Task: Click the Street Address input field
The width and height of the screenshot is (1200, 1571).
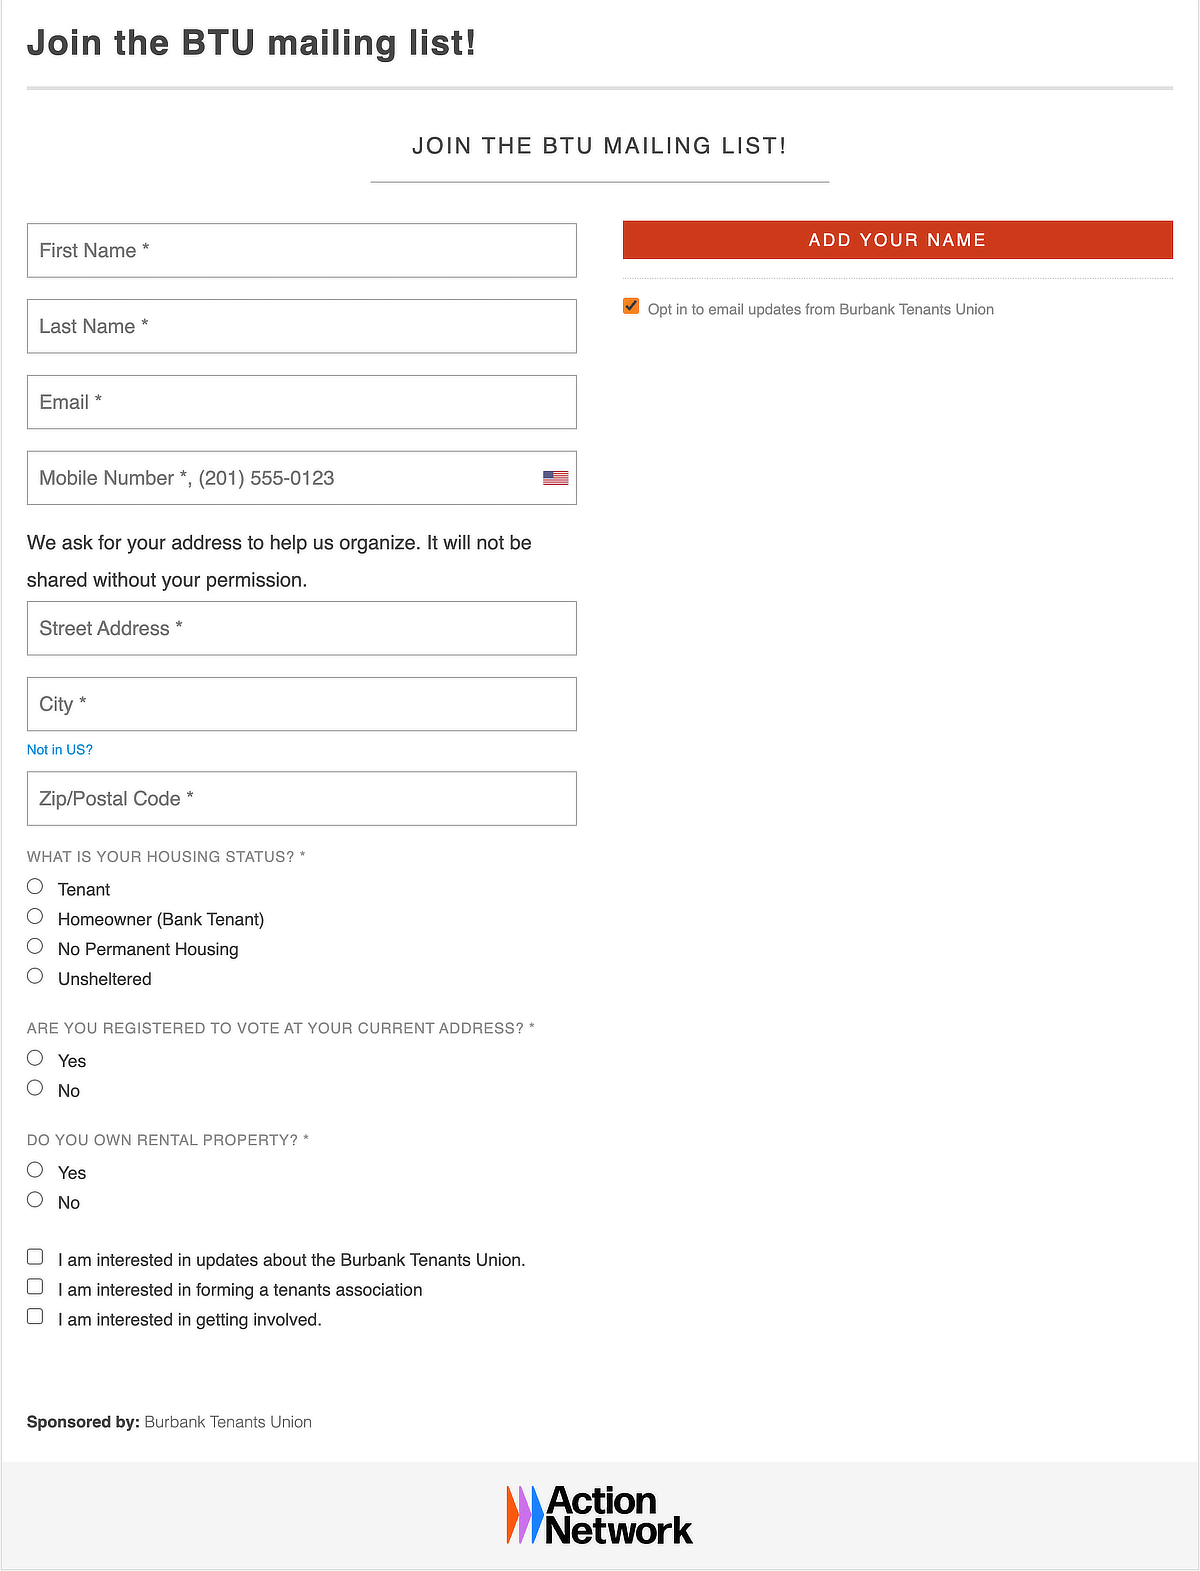Action: 301,628
